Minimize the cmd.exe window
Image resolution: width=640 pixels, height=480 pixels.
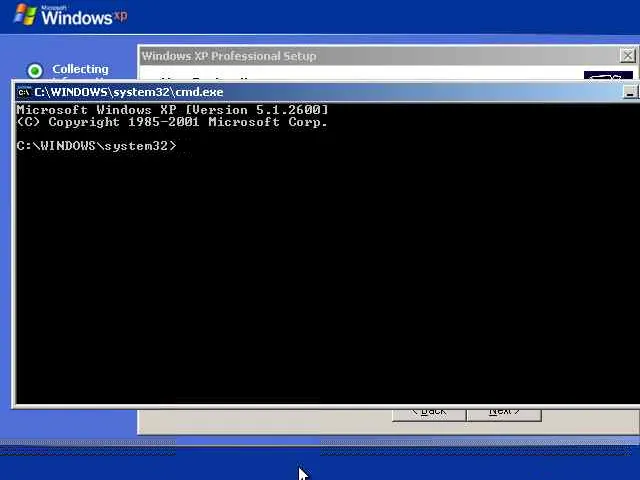tap(630, 92)
